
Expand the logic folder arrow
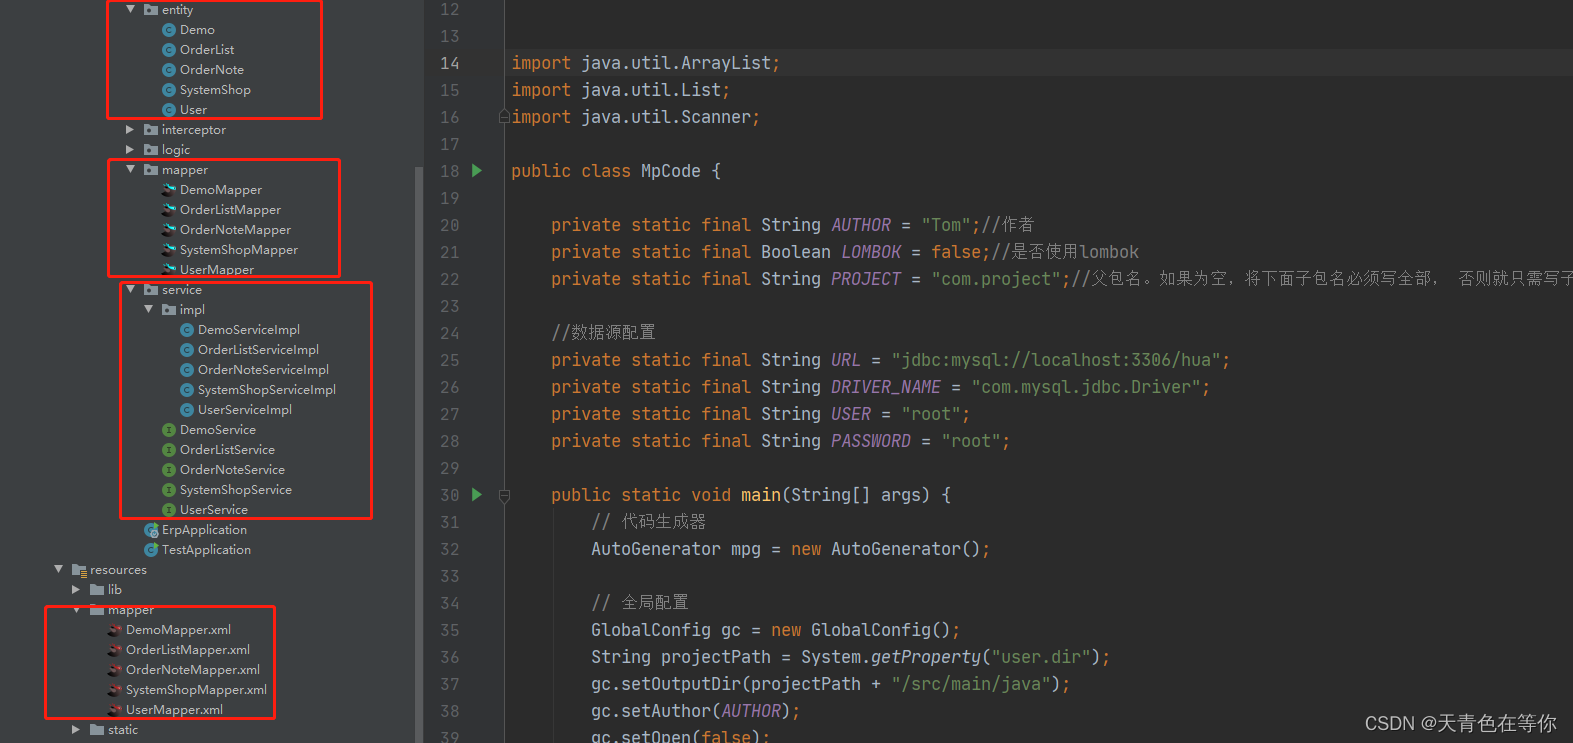tap(130, 149)
